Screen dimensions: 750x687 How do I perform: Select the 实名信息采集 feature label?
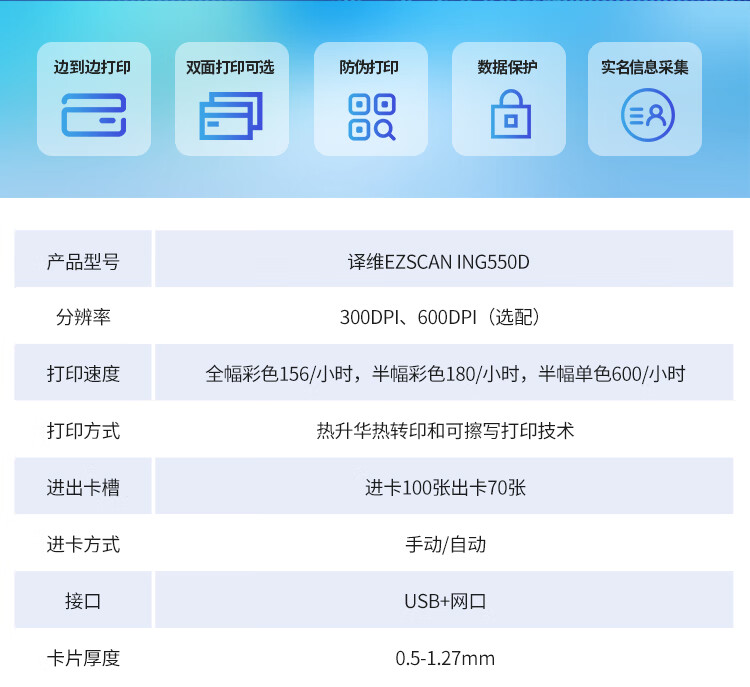point(645,67)
